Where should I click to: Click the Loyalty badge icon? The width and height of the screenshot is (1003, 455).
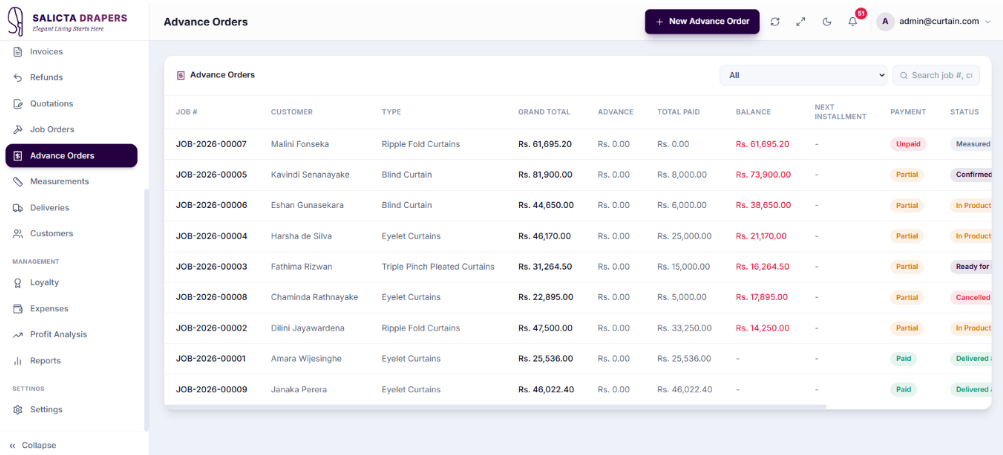coord(18,282)
